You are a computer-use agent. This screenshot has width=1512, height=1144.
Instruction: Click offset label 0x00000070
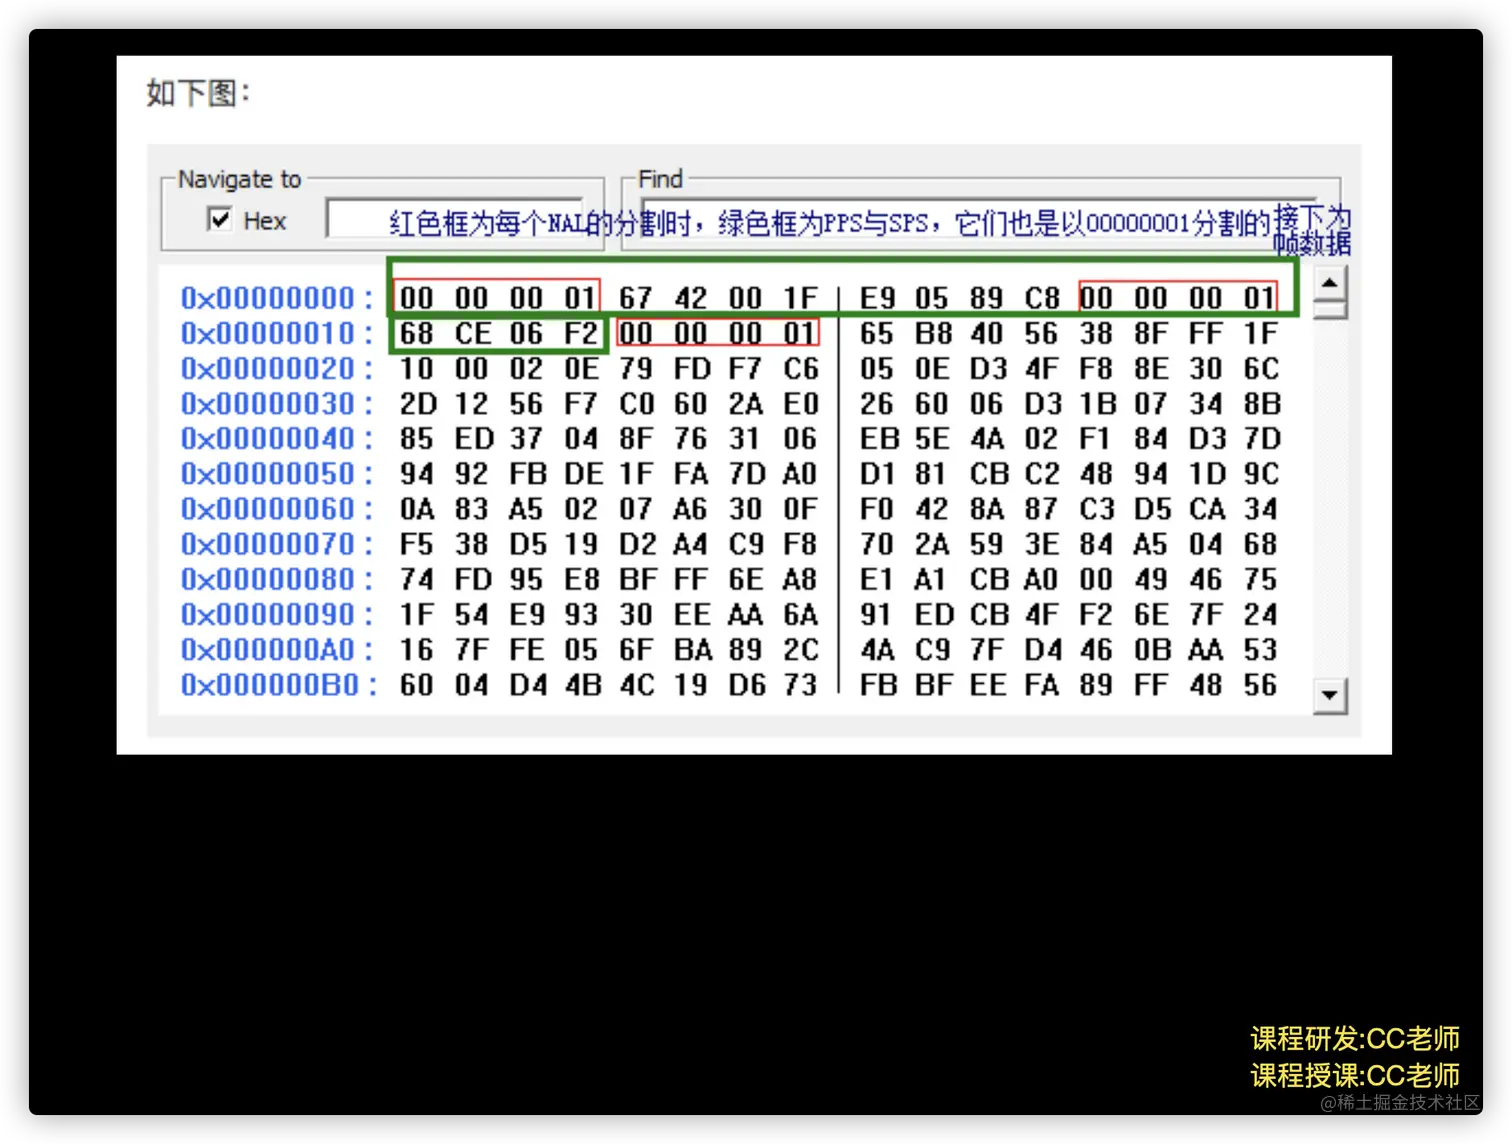pos(268,544)
